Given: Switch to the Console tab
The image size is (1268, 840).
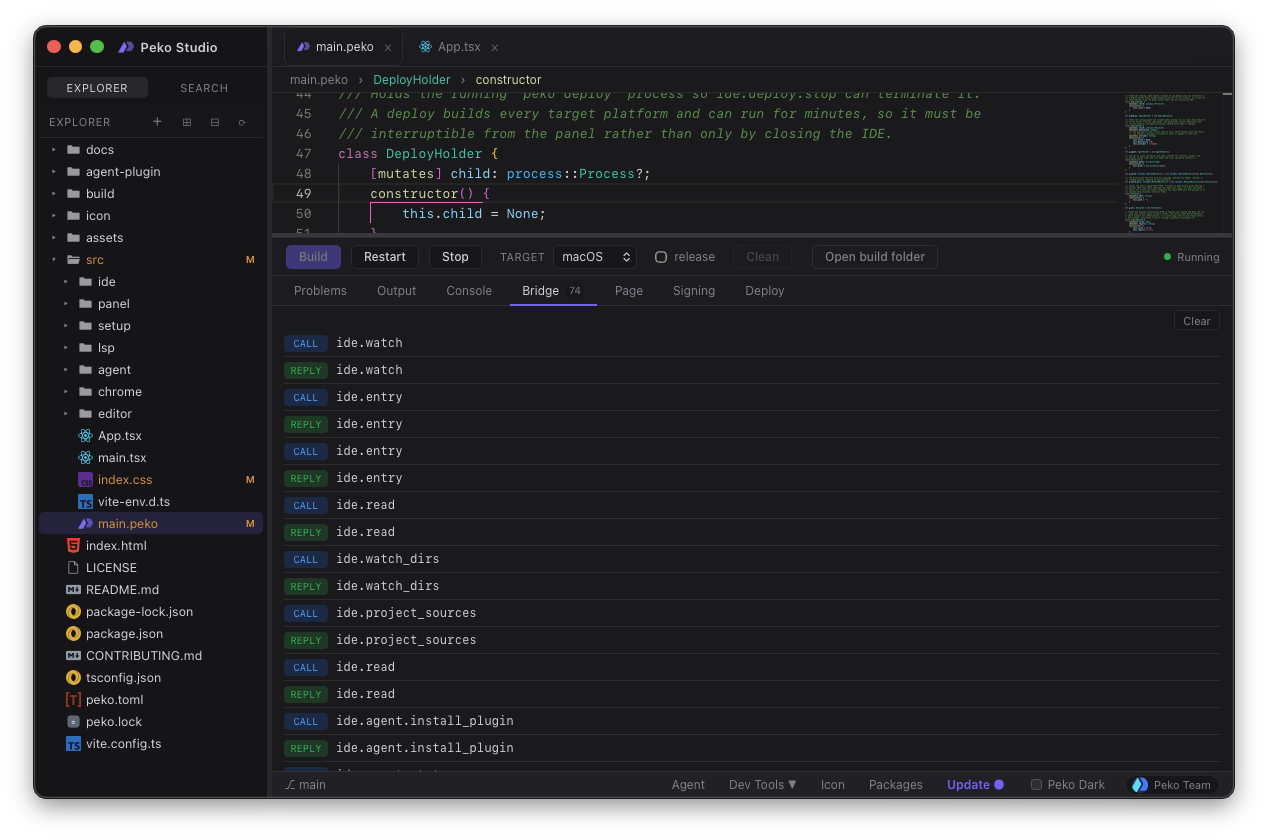Looking at the screenshot, I should pos(469,291).
